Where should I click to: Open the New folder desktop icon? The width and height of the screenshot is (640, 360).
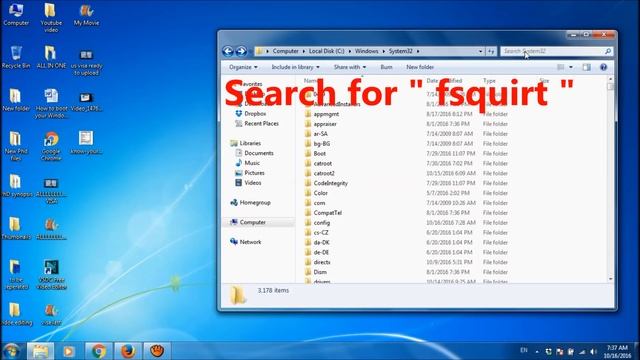pos(16,100)
